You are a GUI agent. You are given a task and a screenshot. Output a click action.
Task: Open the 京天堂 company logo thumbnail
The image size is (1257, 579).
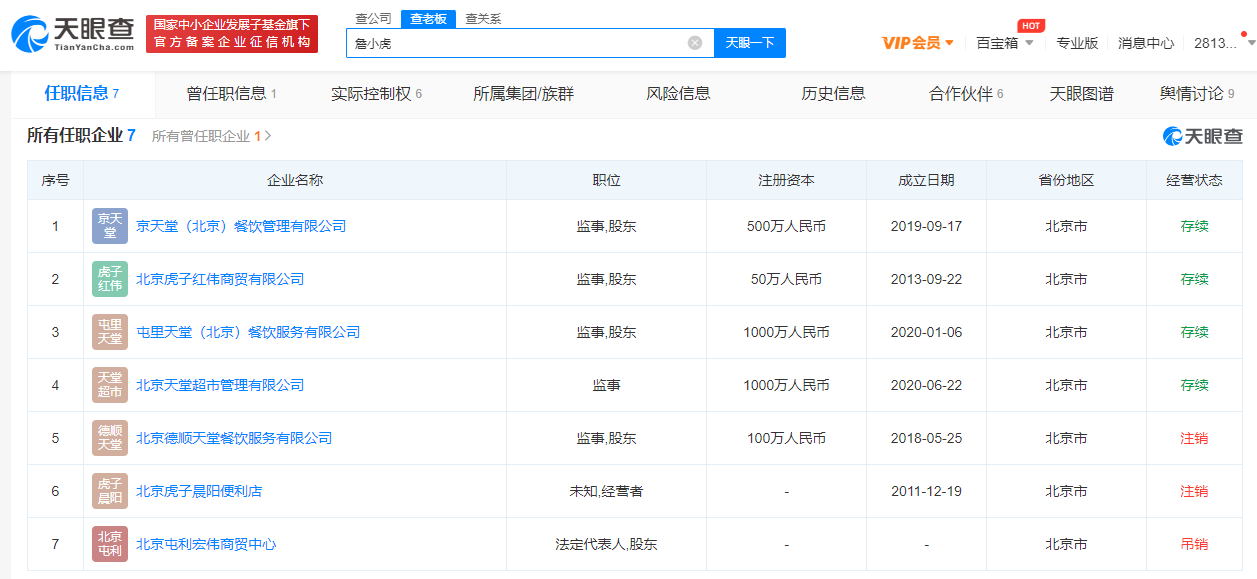point(110,226)
